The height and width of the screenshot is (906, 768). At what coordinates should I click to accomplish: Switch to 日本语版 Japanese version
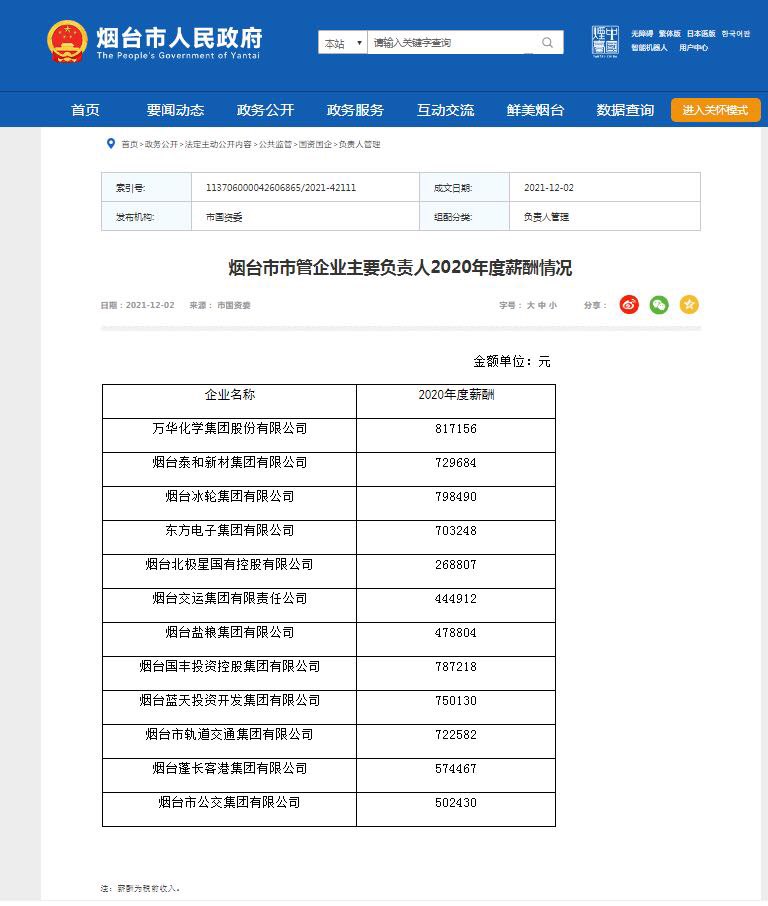[701, 34]
